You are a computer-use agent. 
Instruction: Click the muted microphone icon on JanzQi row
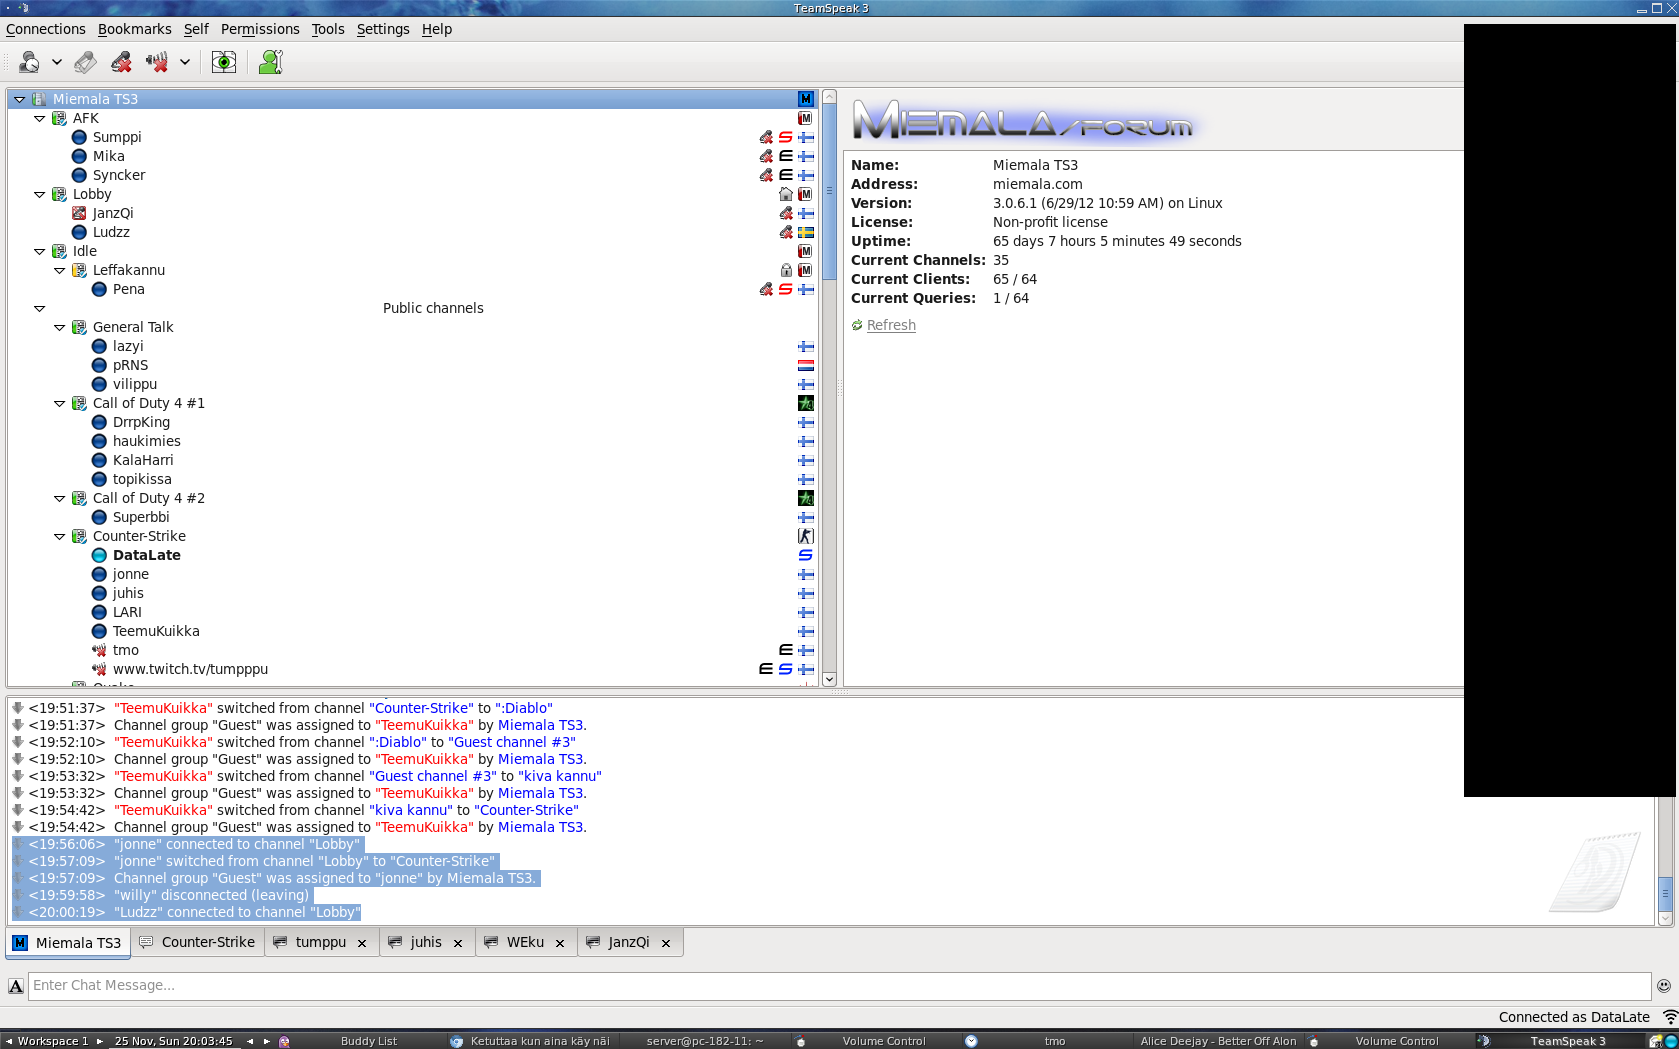[786, 213]
